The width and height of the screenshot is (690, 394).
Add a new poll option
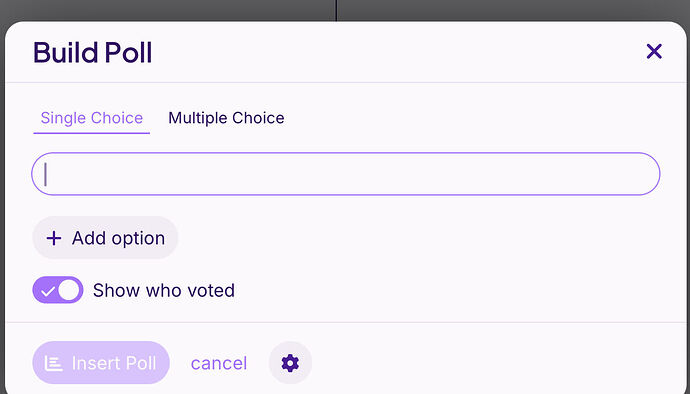105,238
